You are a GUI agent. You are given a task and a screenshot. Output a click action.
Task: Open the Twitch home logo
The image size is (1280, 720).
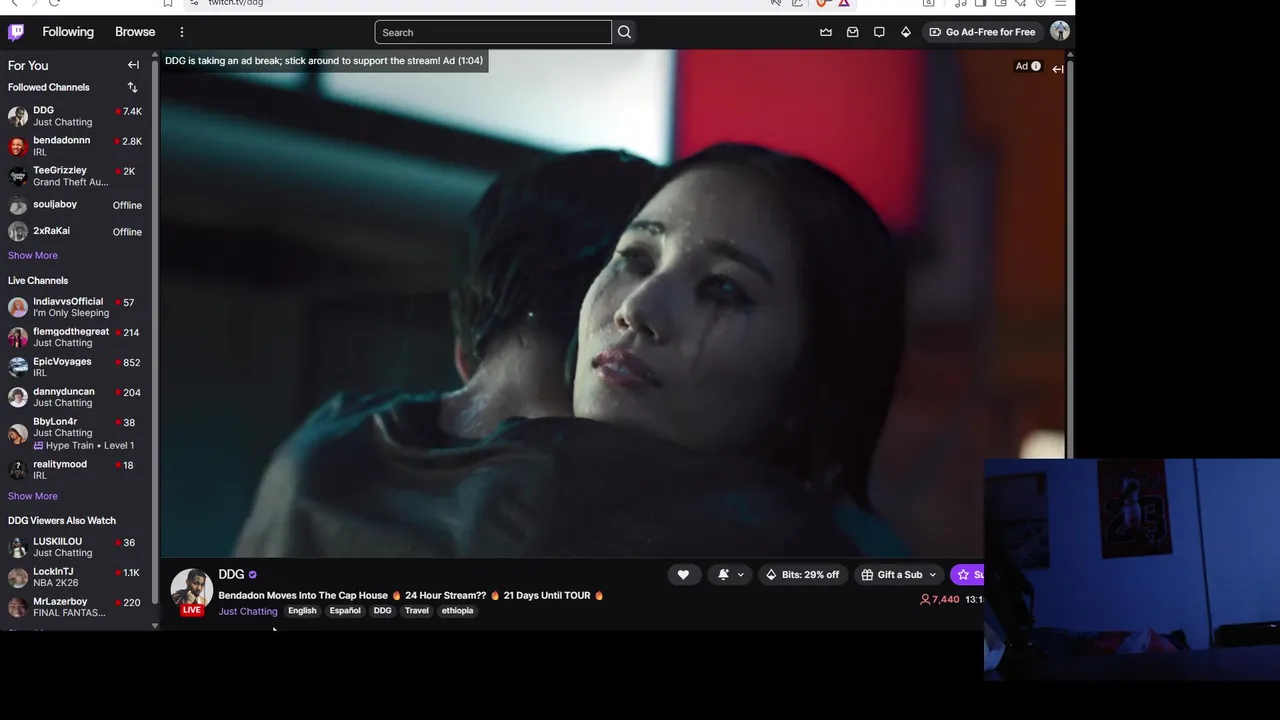tap(16, 32)
